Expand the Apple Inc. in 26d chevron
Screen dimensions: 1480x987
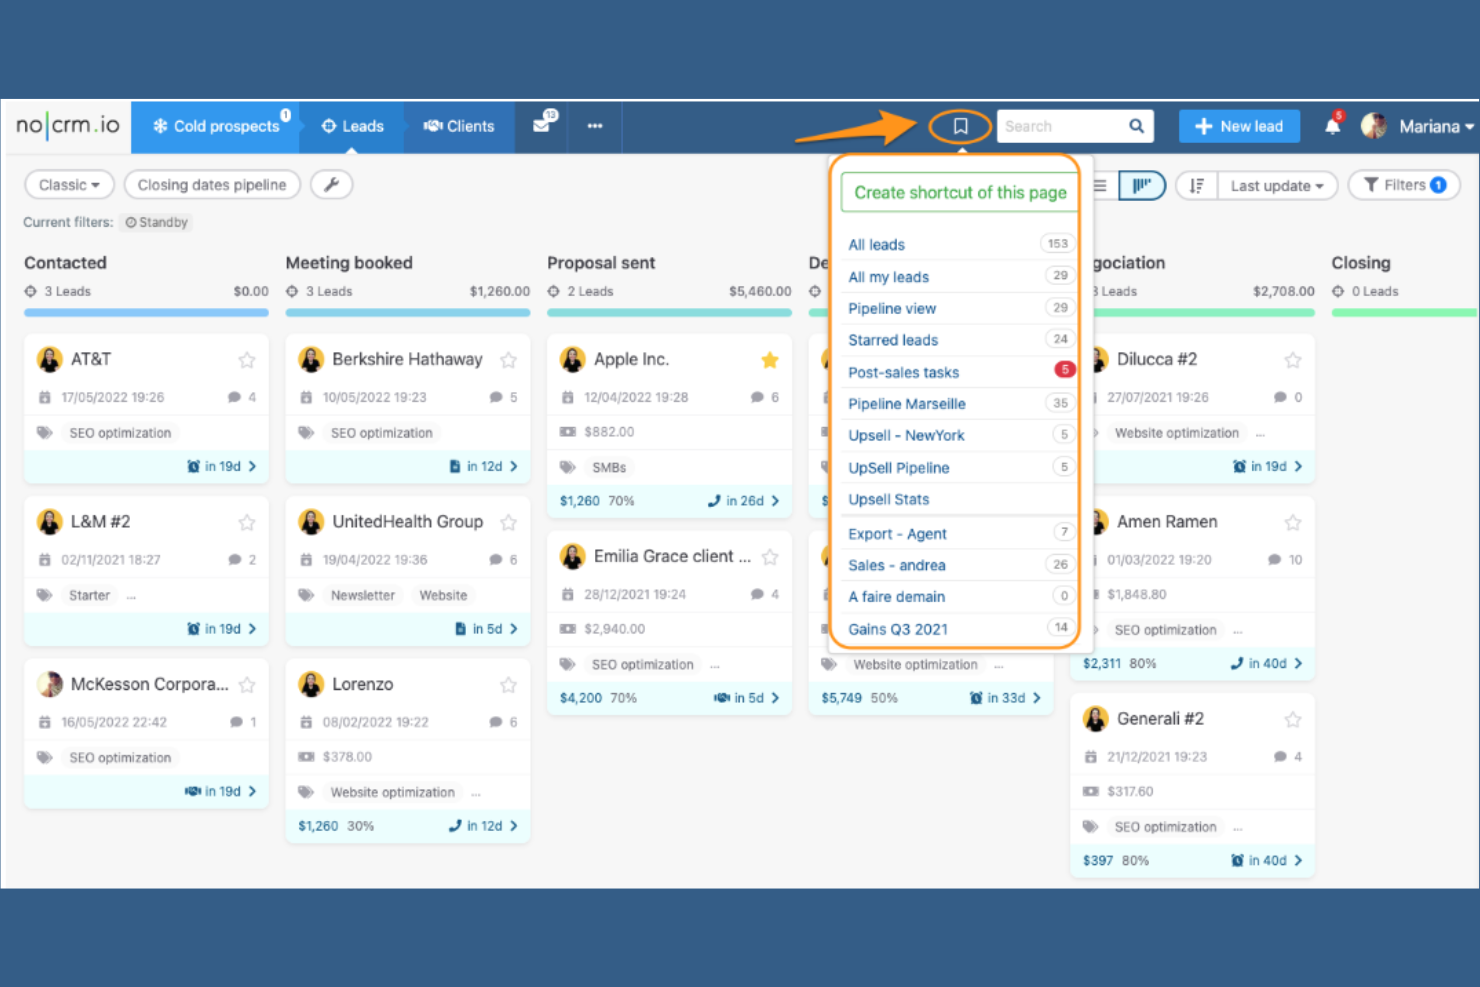(775, 501)
